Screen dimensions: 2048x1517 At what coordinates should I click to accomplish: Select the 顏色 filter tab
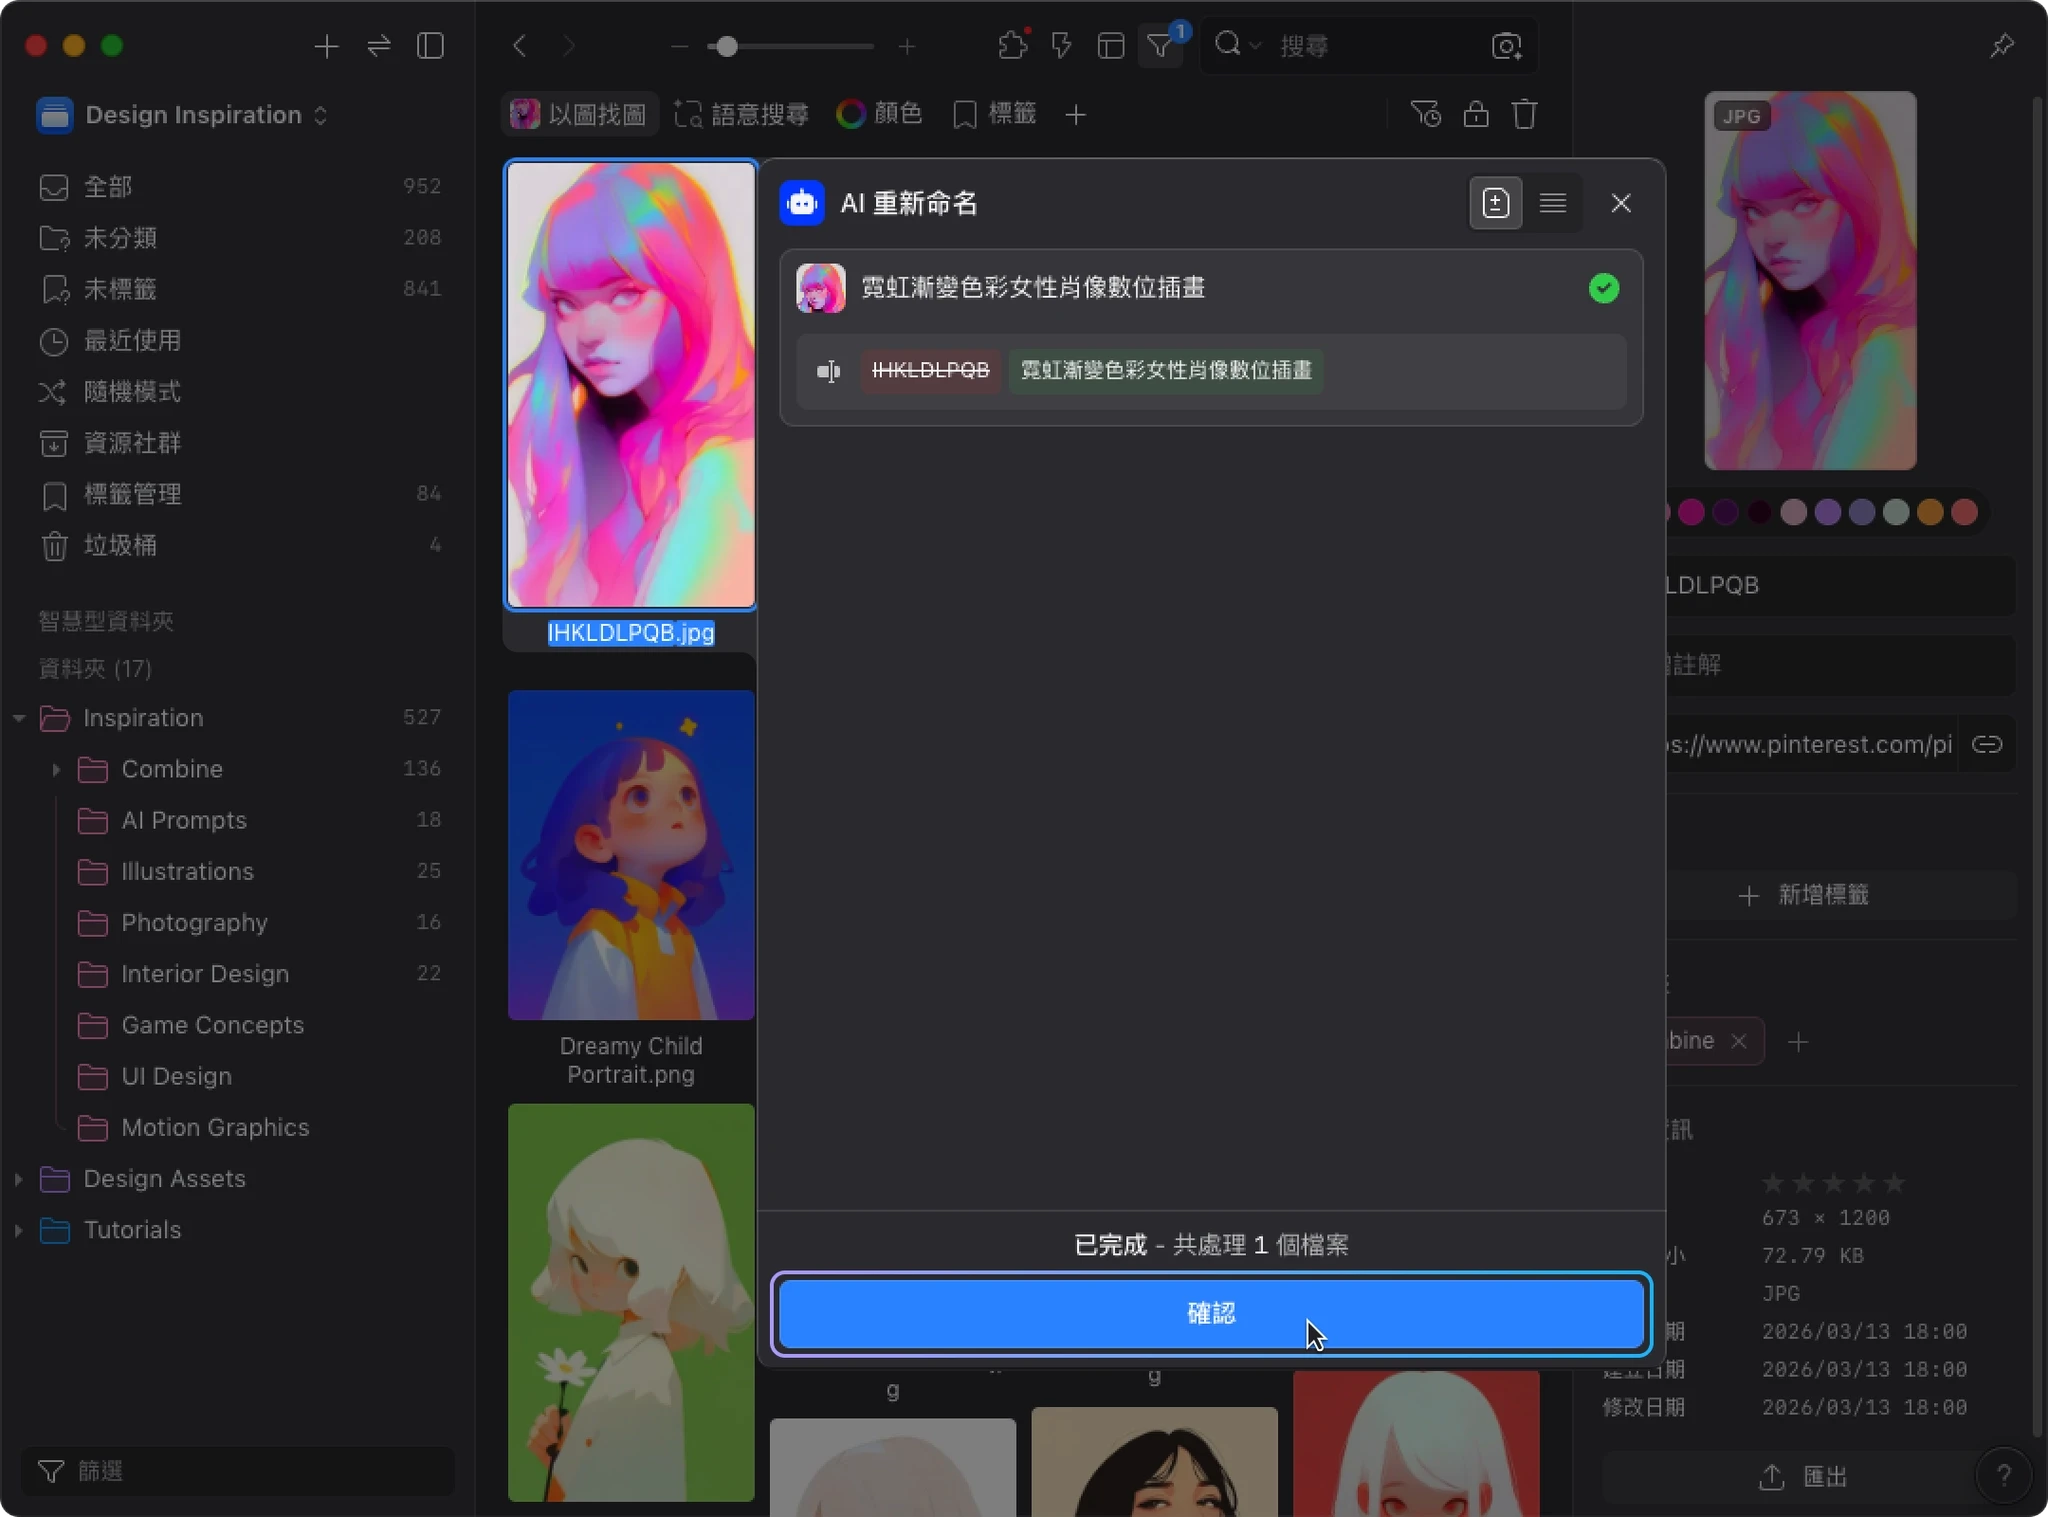click(879, 114)
